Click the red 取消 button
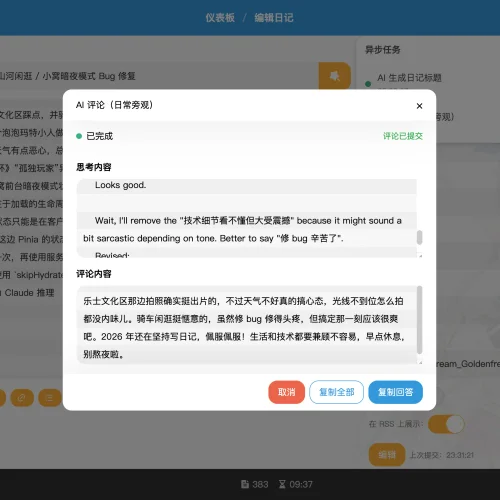The height and width of the screenshot is (500, 500). pyautogui.click(x=287, y=392)
